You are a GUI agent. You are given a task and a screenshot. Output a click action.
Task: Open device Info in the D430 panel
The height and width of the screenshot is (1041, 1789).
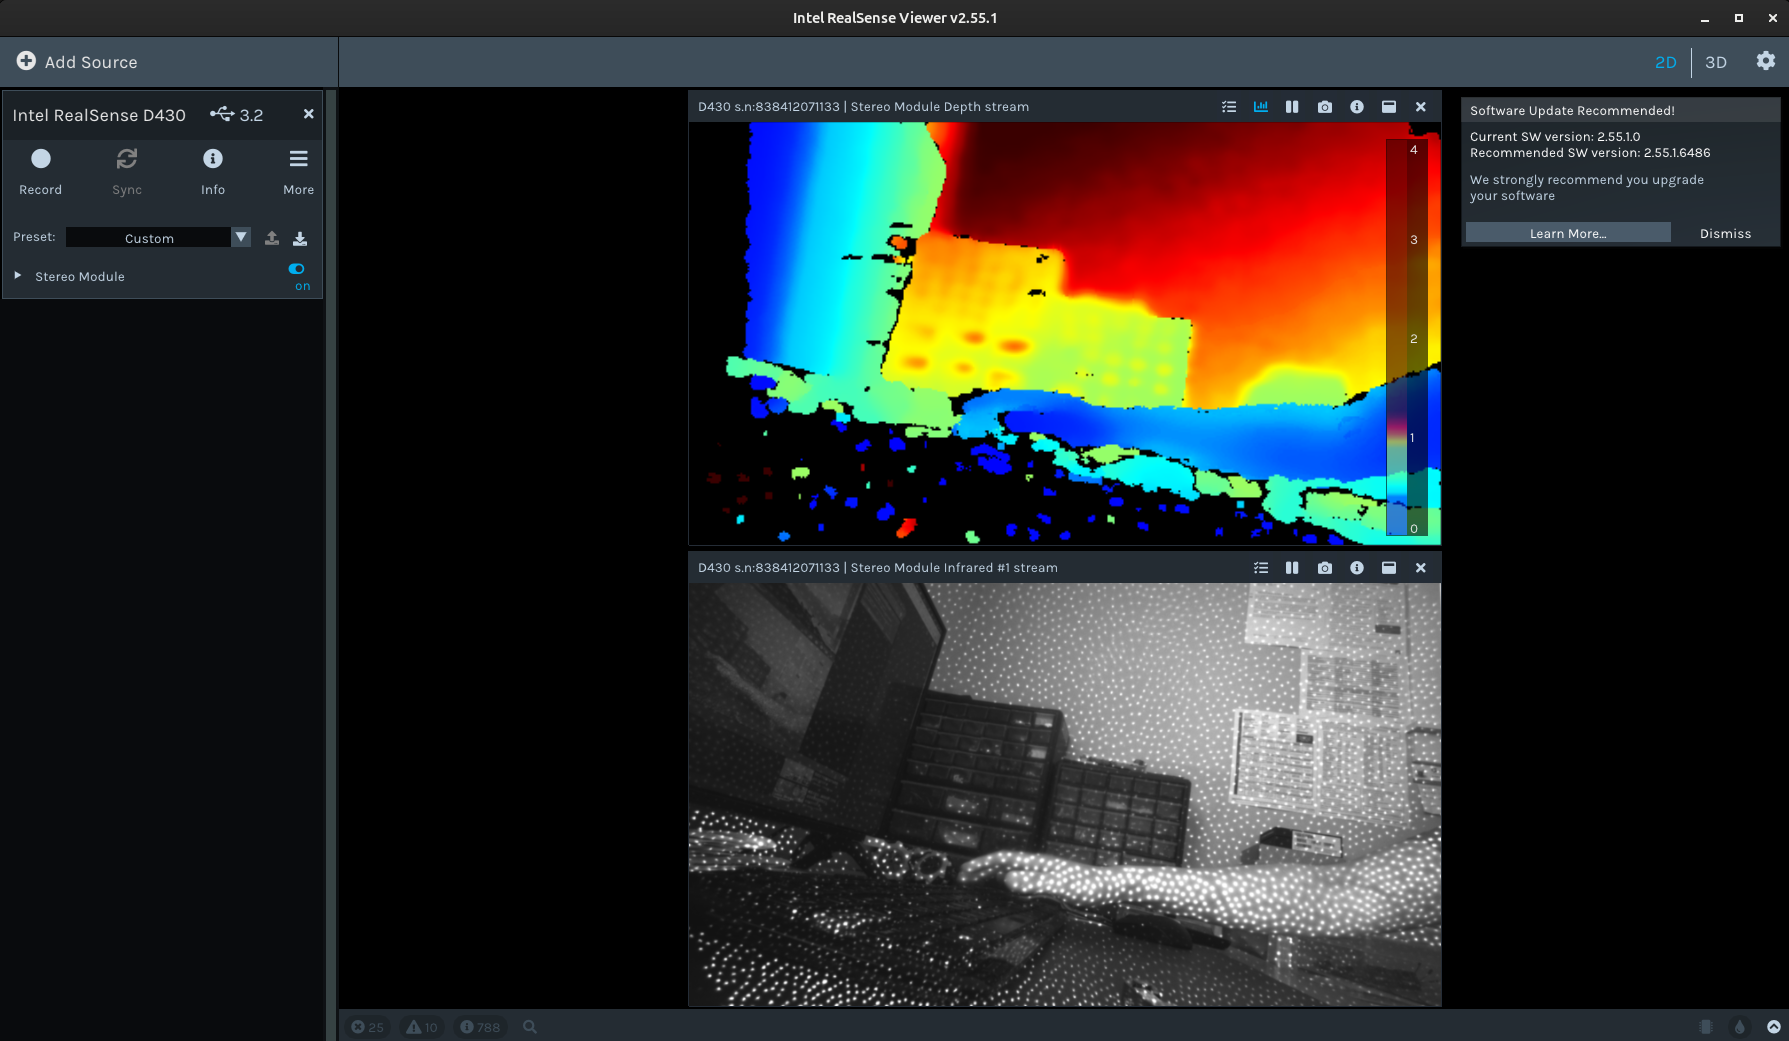point(213,171)
